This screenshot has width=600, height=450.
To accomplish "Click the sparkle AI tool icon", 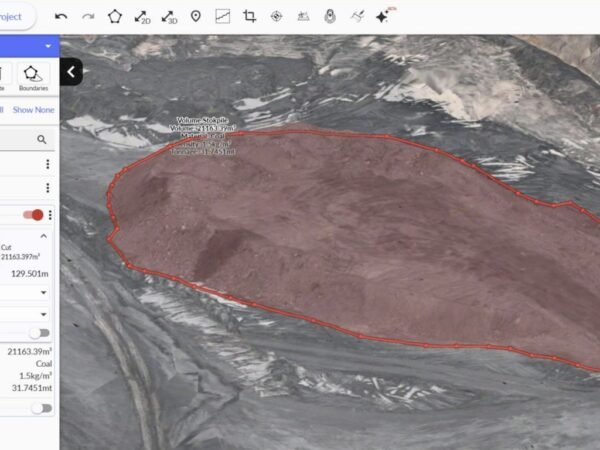I will (383, 16).
